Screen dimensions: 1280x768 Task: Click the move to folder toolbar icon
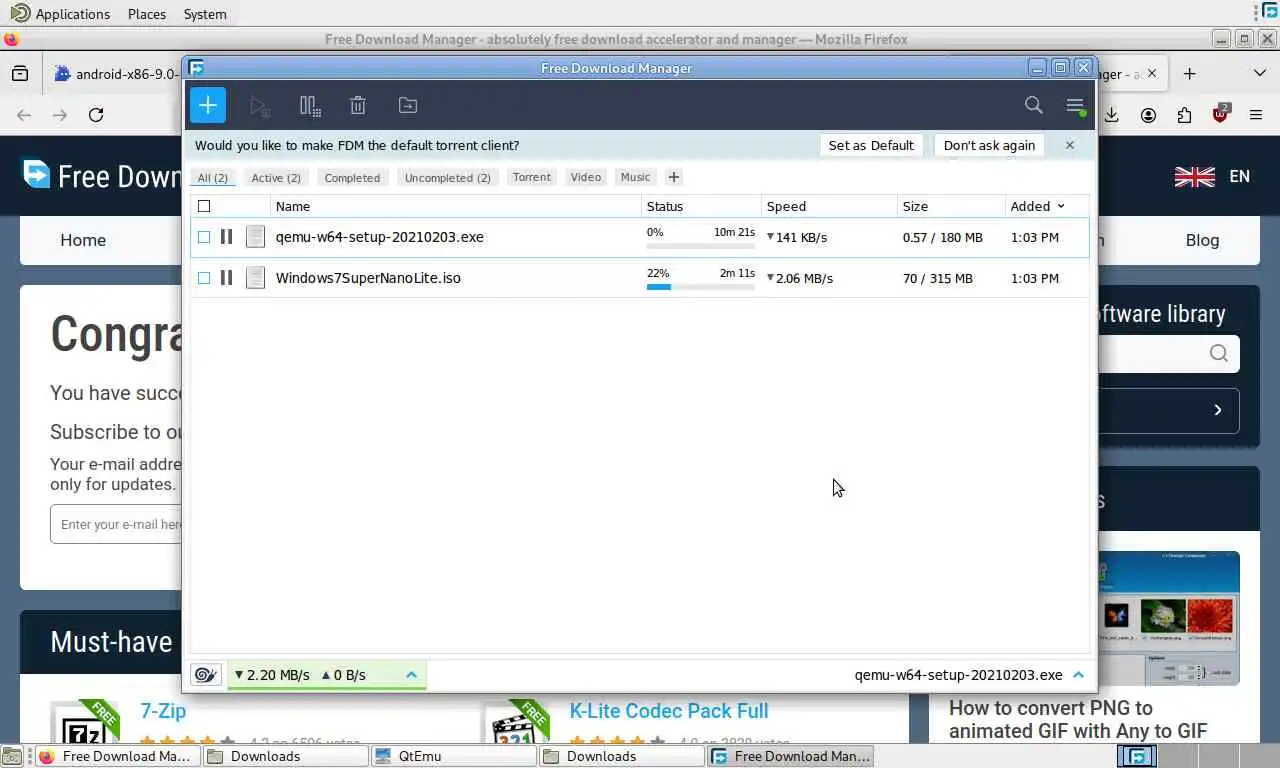407,105
